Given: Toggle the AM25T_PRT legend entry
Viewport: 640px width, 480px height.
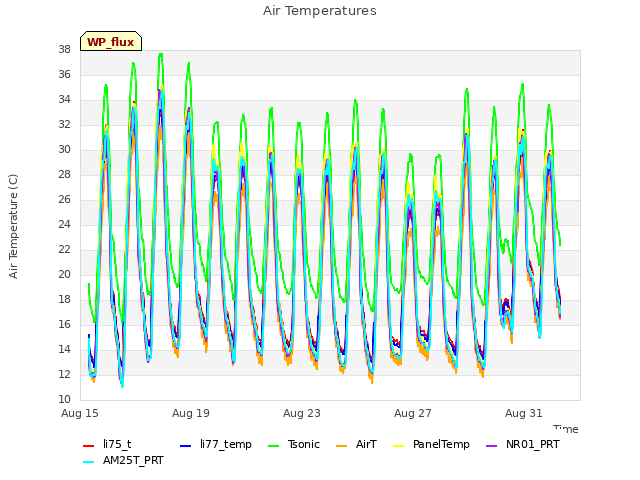Looking at the screenshot, I should click(123, 460).
